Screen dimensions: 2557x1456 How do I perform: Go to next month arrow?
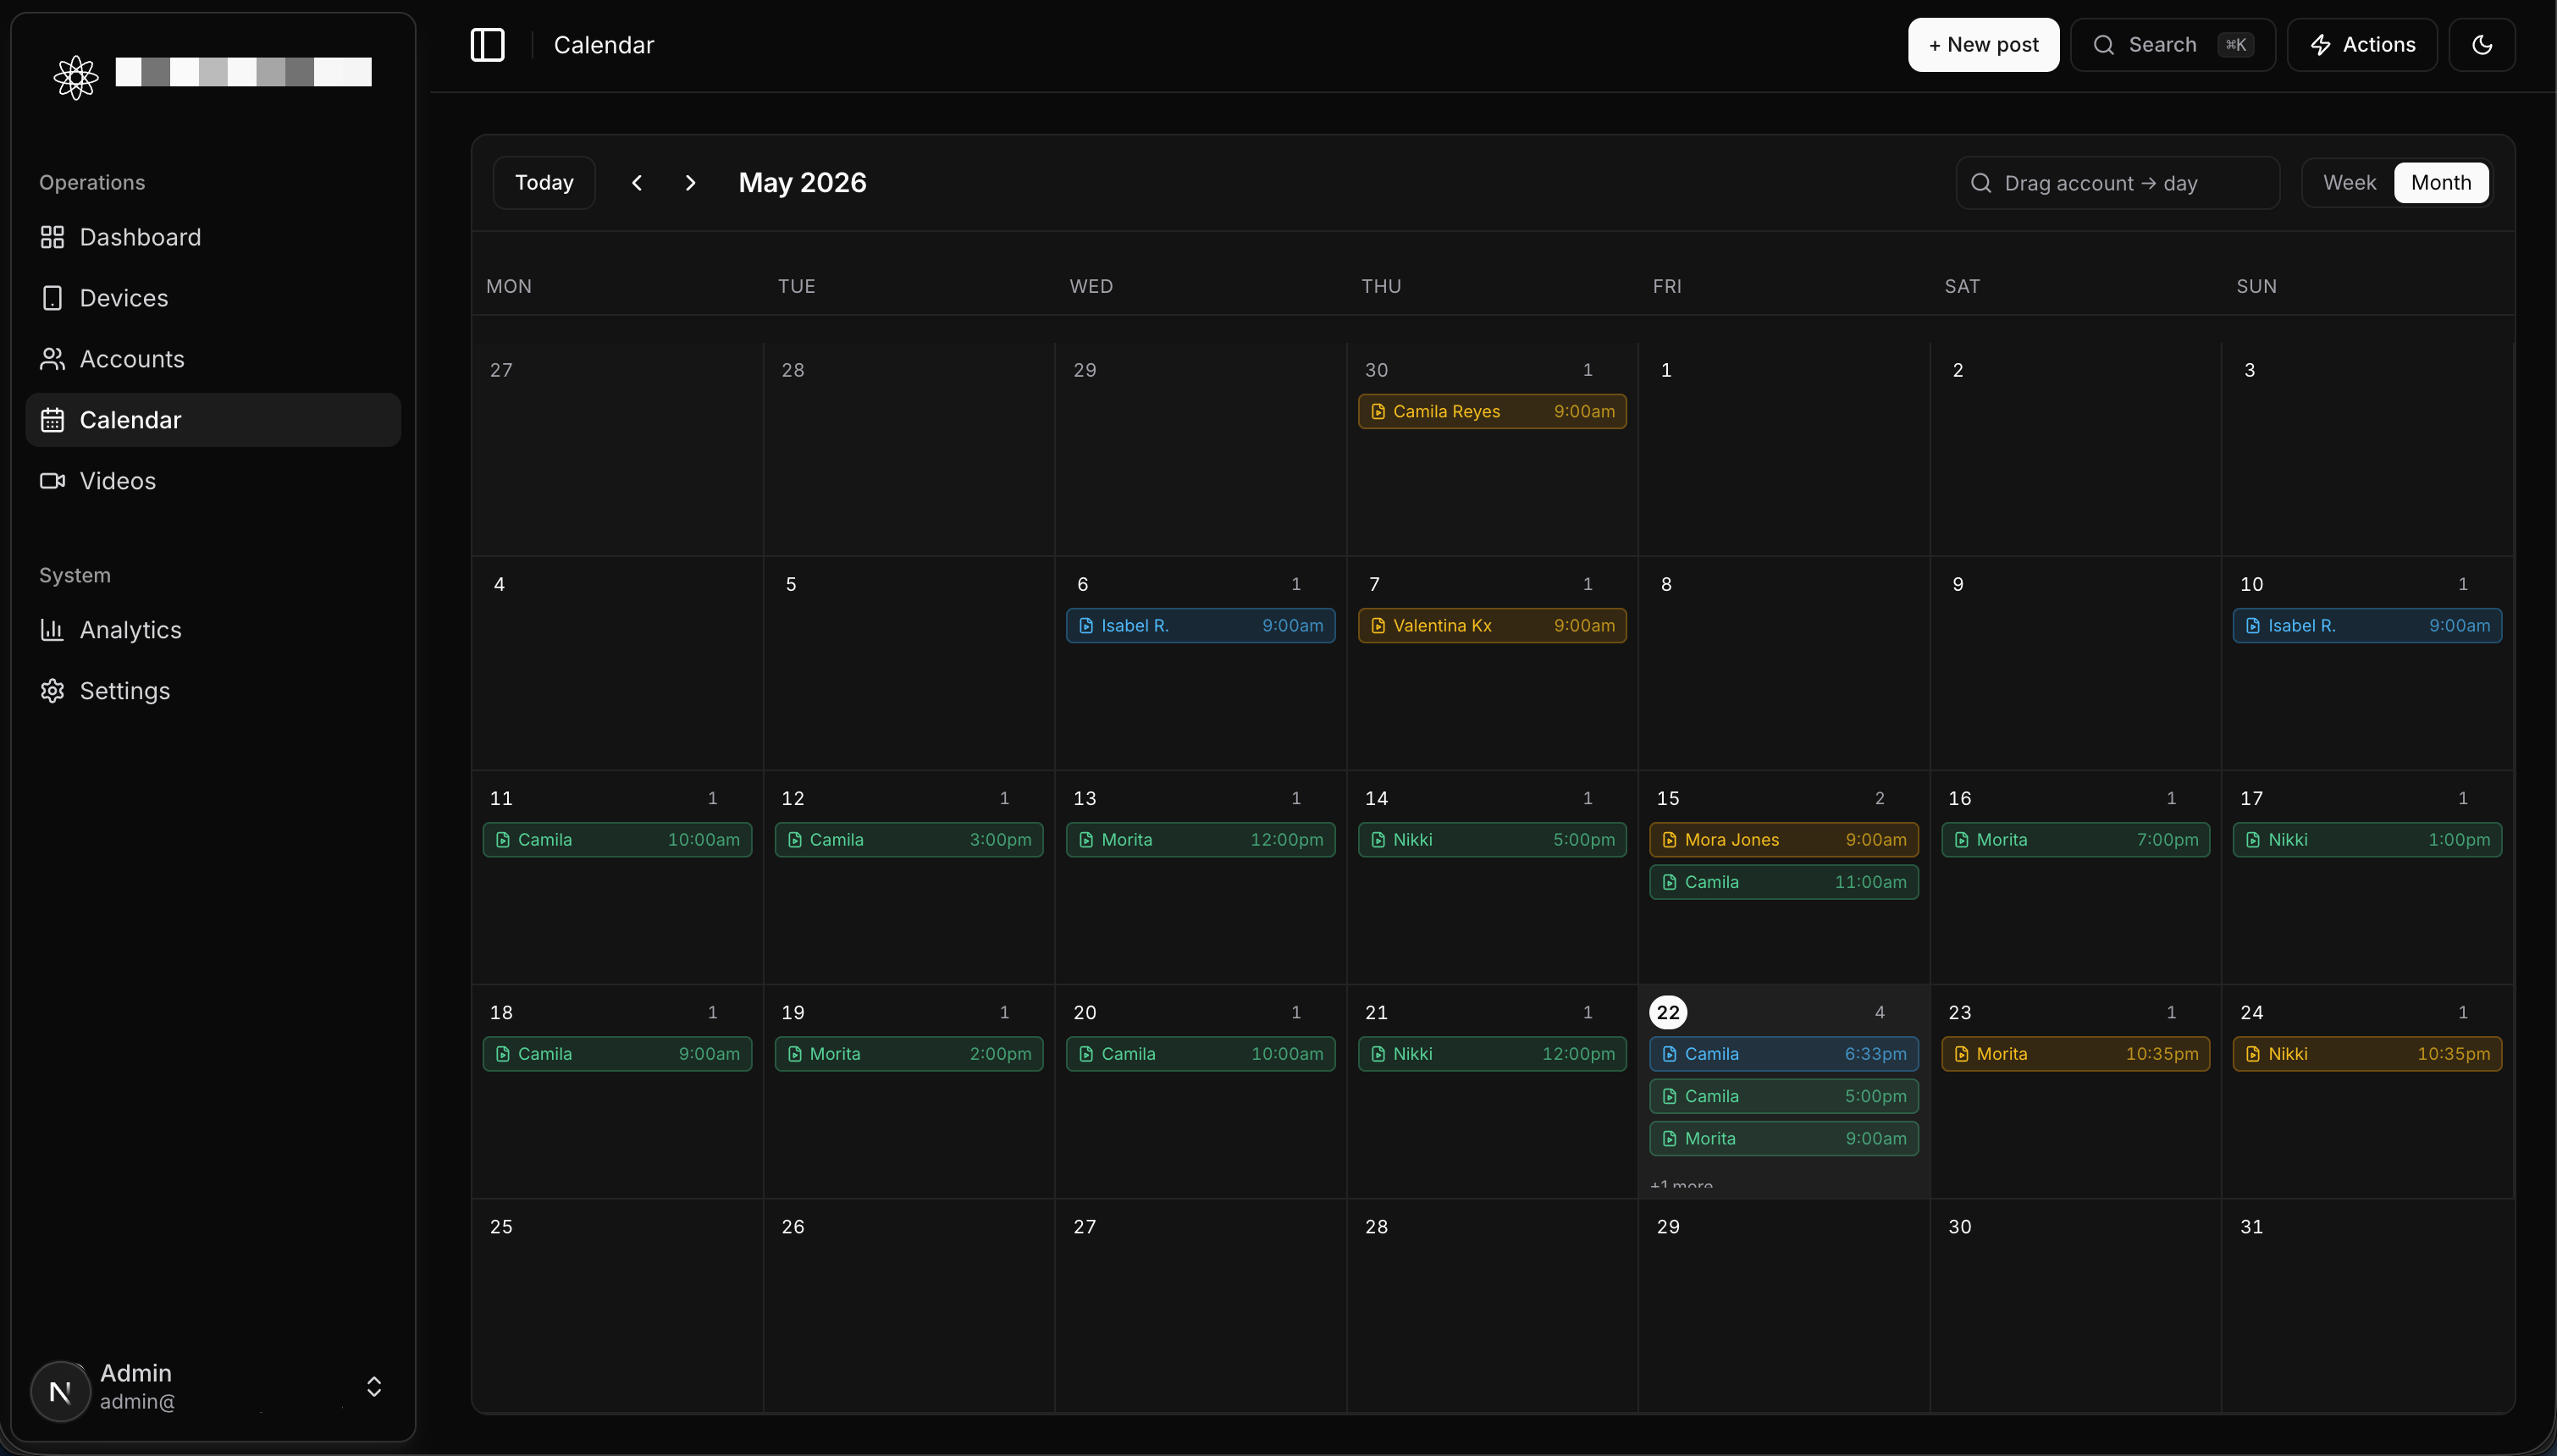tap(690, 183)
